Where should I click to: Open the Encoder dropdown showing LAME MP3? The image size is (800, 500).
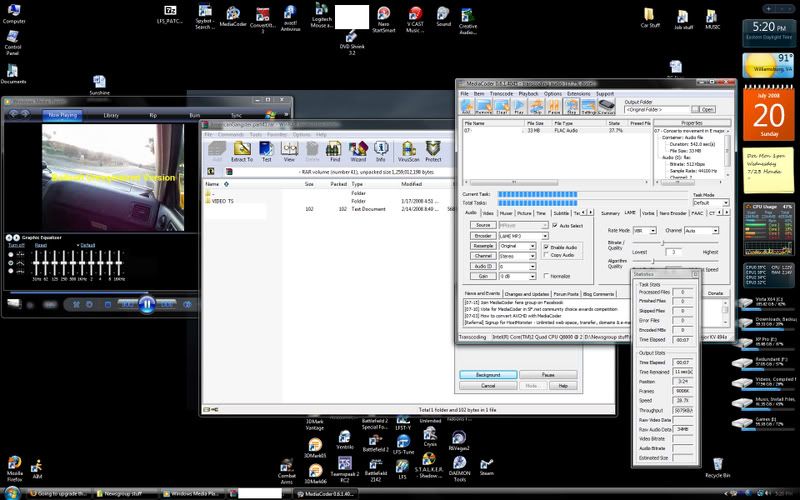click(x=523, y=236)
